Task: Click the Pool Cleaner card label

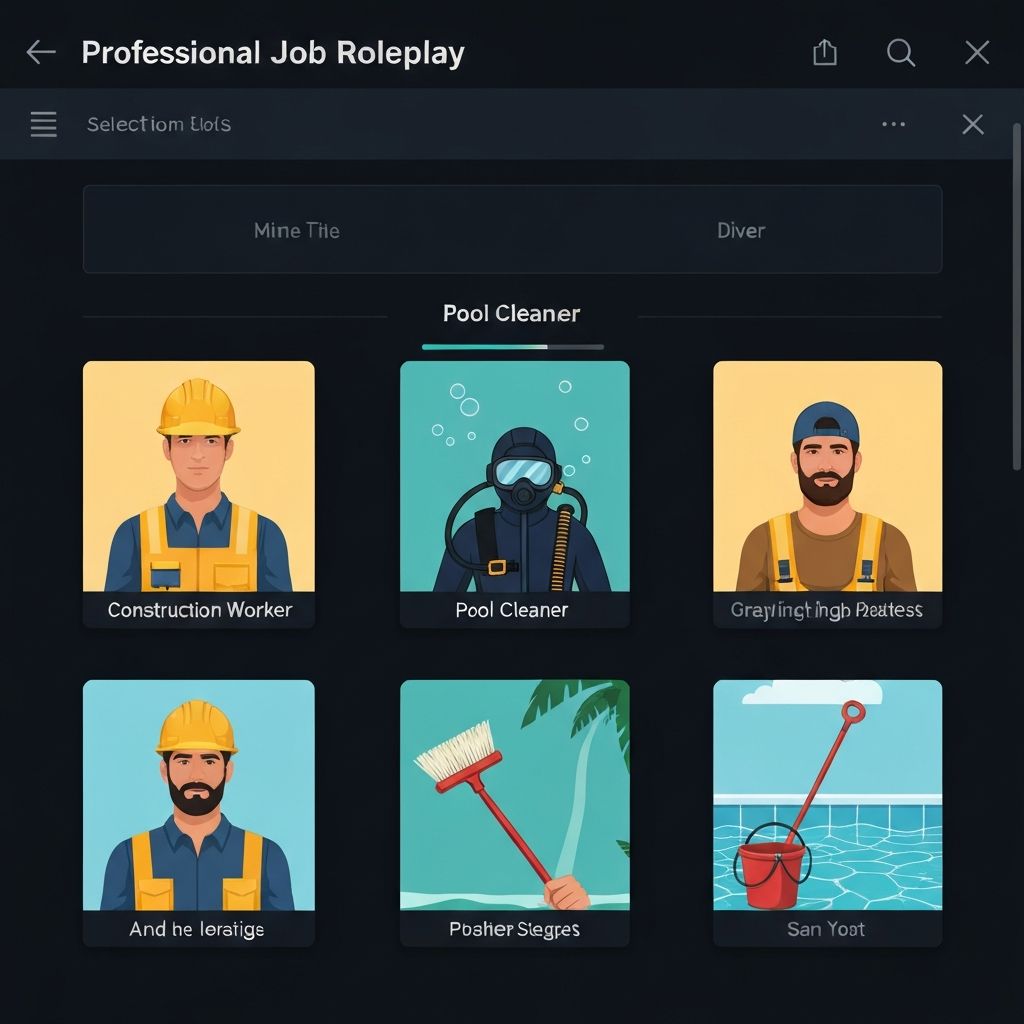Action: click(x=512, y=610)
